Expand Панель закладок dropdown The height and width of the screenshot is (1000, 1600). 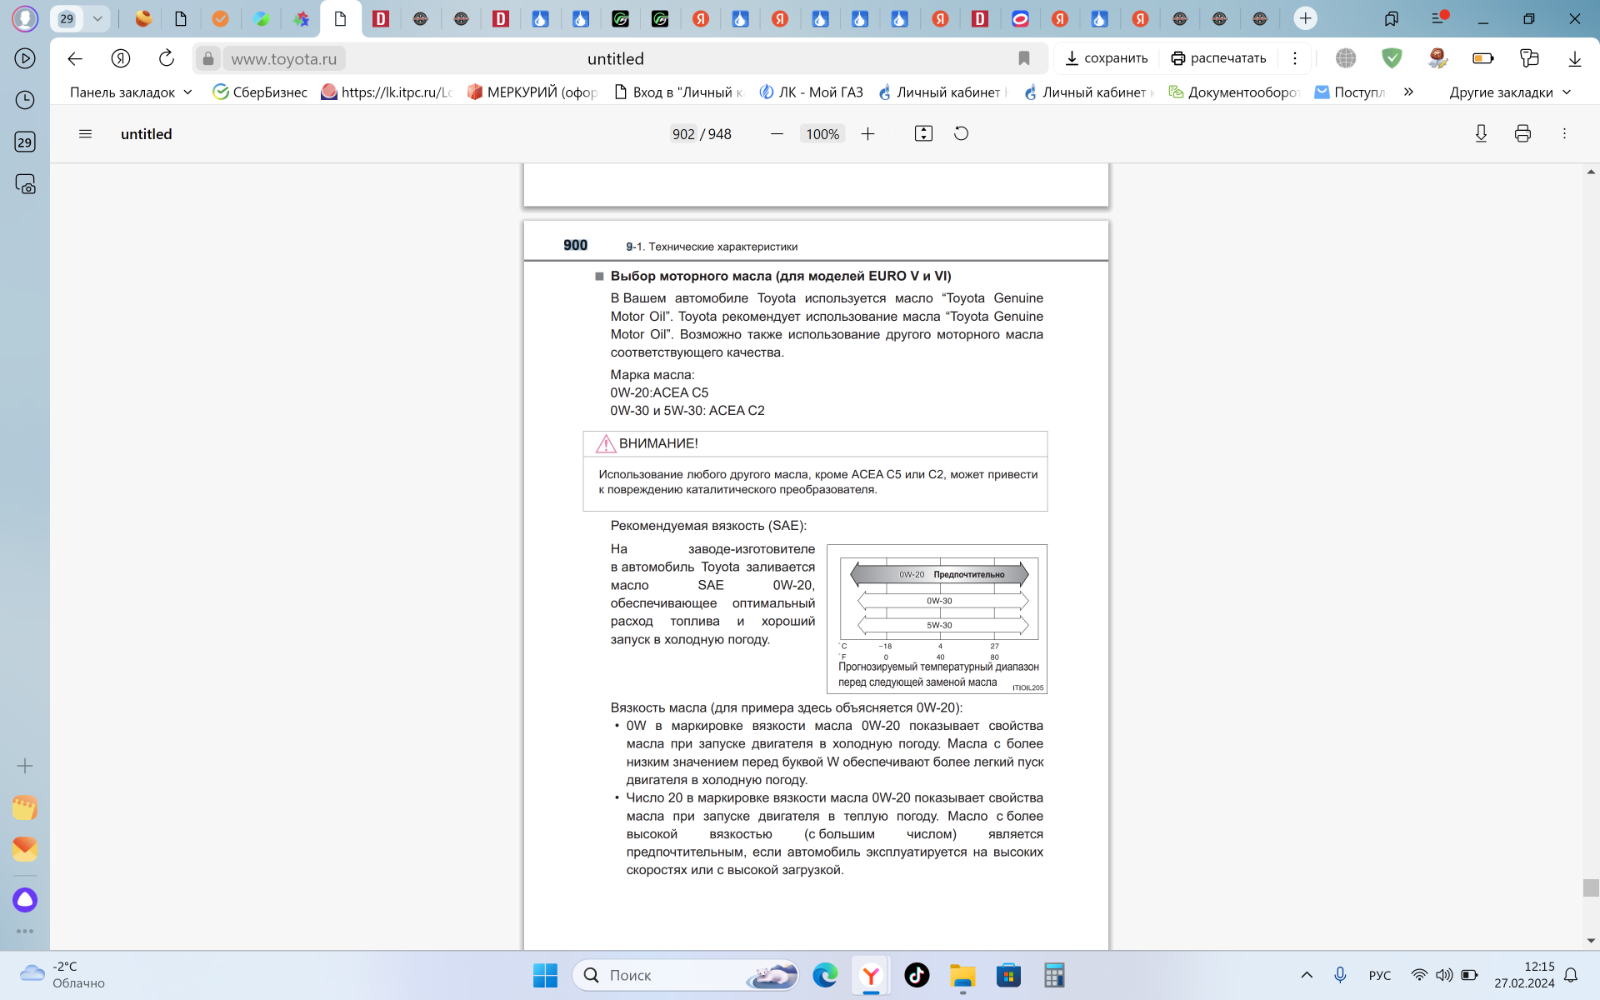coord(131,92)
